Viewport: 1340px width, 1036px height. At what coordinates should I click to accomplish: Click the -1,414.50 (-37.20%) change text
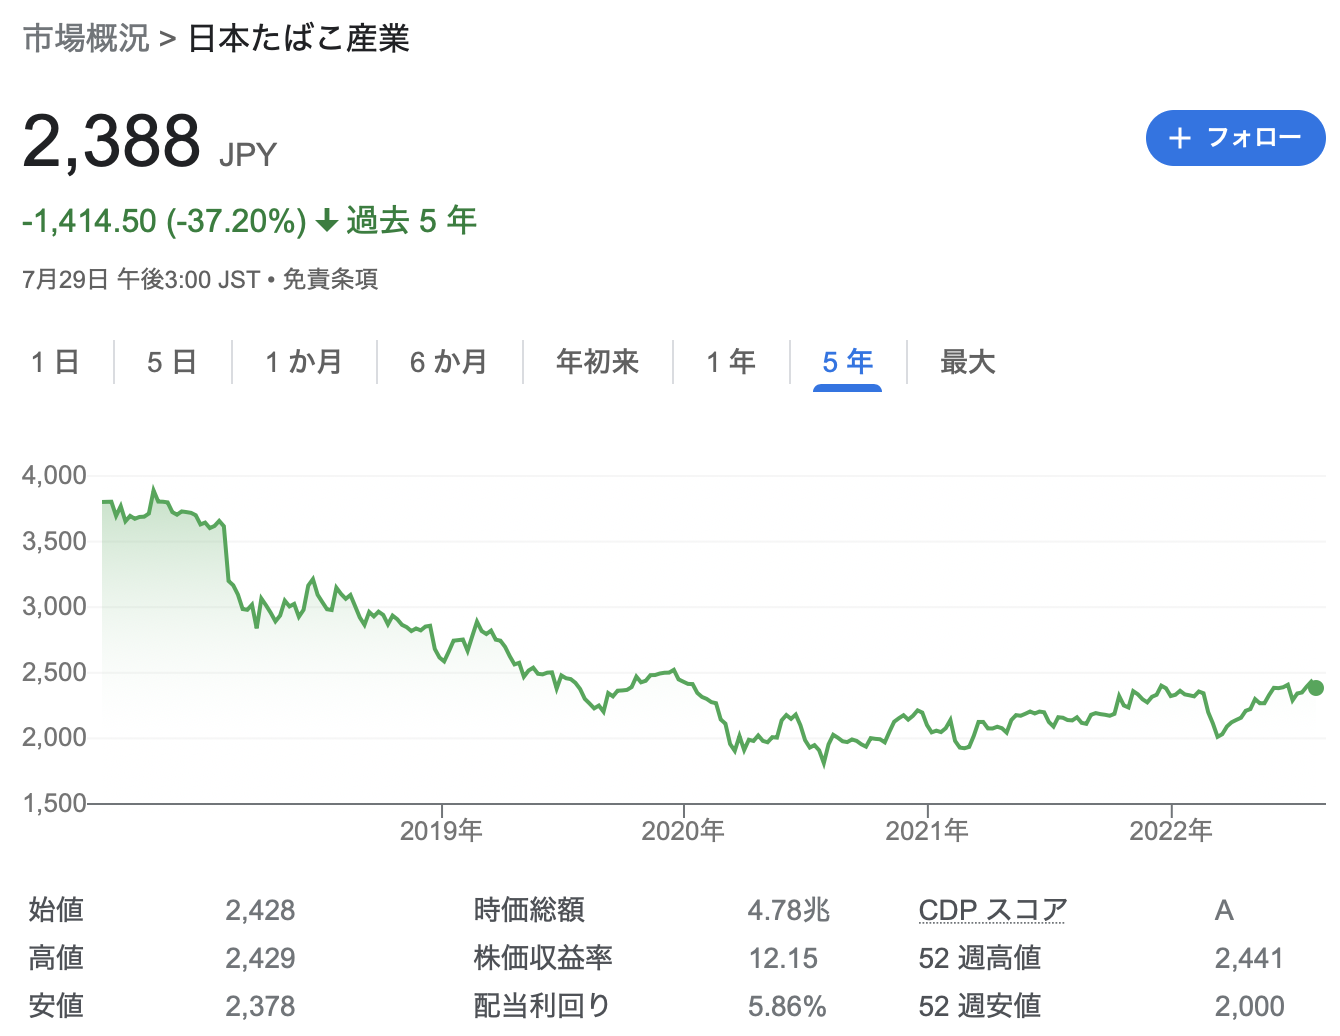(164, 220)
